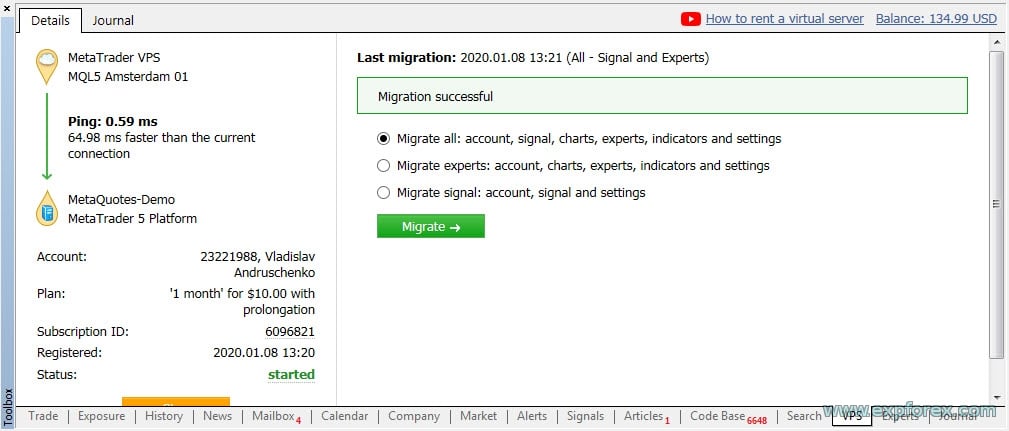The height and width of the screenshot is (431, 1009).
Task: Select the Migrate all radio option
Action: click(384, 138)
